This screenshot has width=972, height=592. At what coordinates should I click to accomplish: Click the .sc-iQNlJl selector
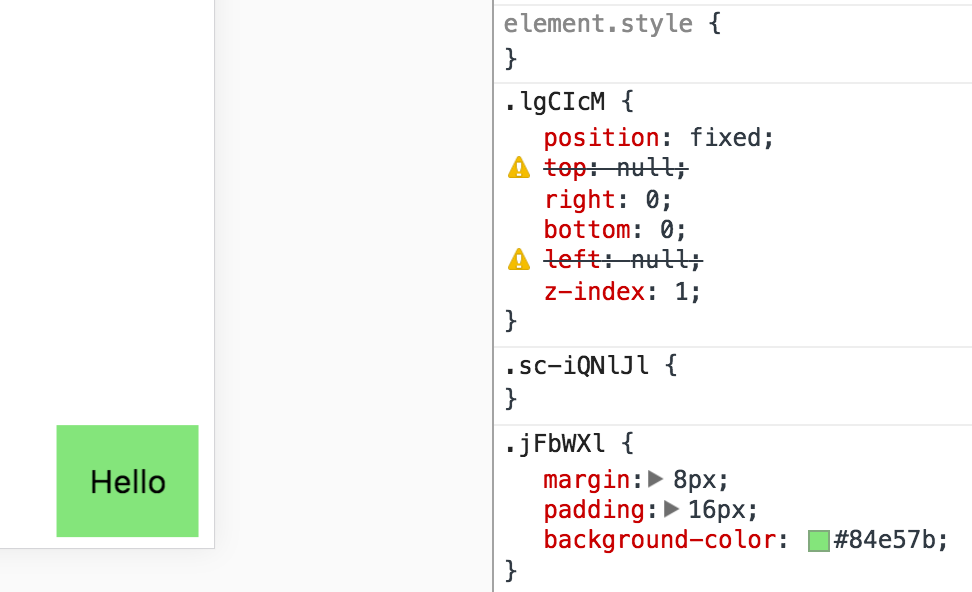[577, 366]
